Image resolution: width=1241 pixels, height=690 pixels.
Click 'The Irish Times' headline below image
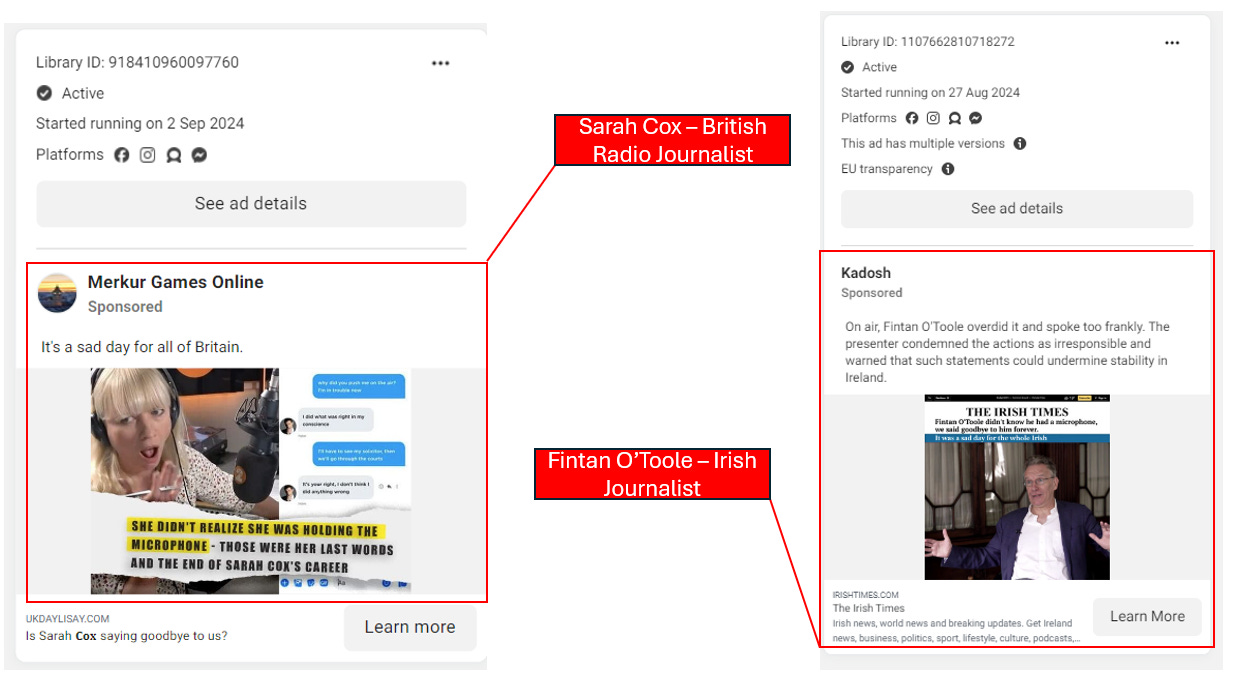(x=869, y=608)
